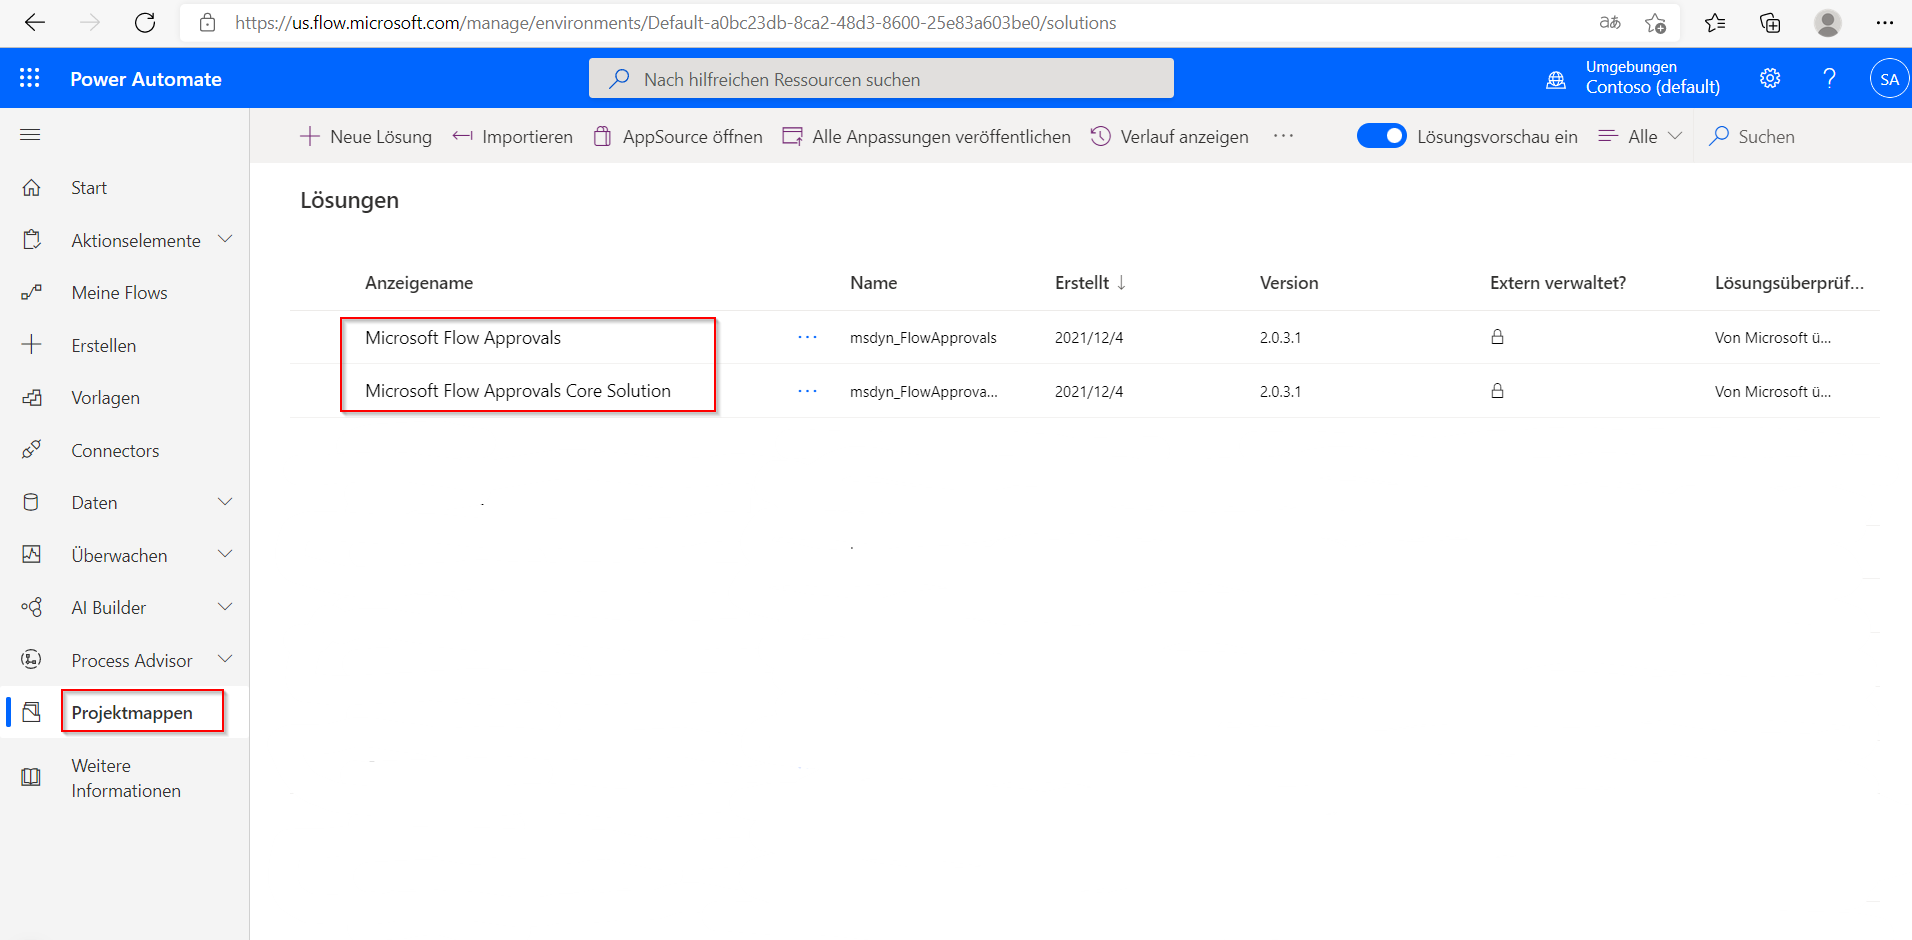The image size is (1912, 940).
Task: Open the Microsoft Flow Approvals solution
Action: 463,338
